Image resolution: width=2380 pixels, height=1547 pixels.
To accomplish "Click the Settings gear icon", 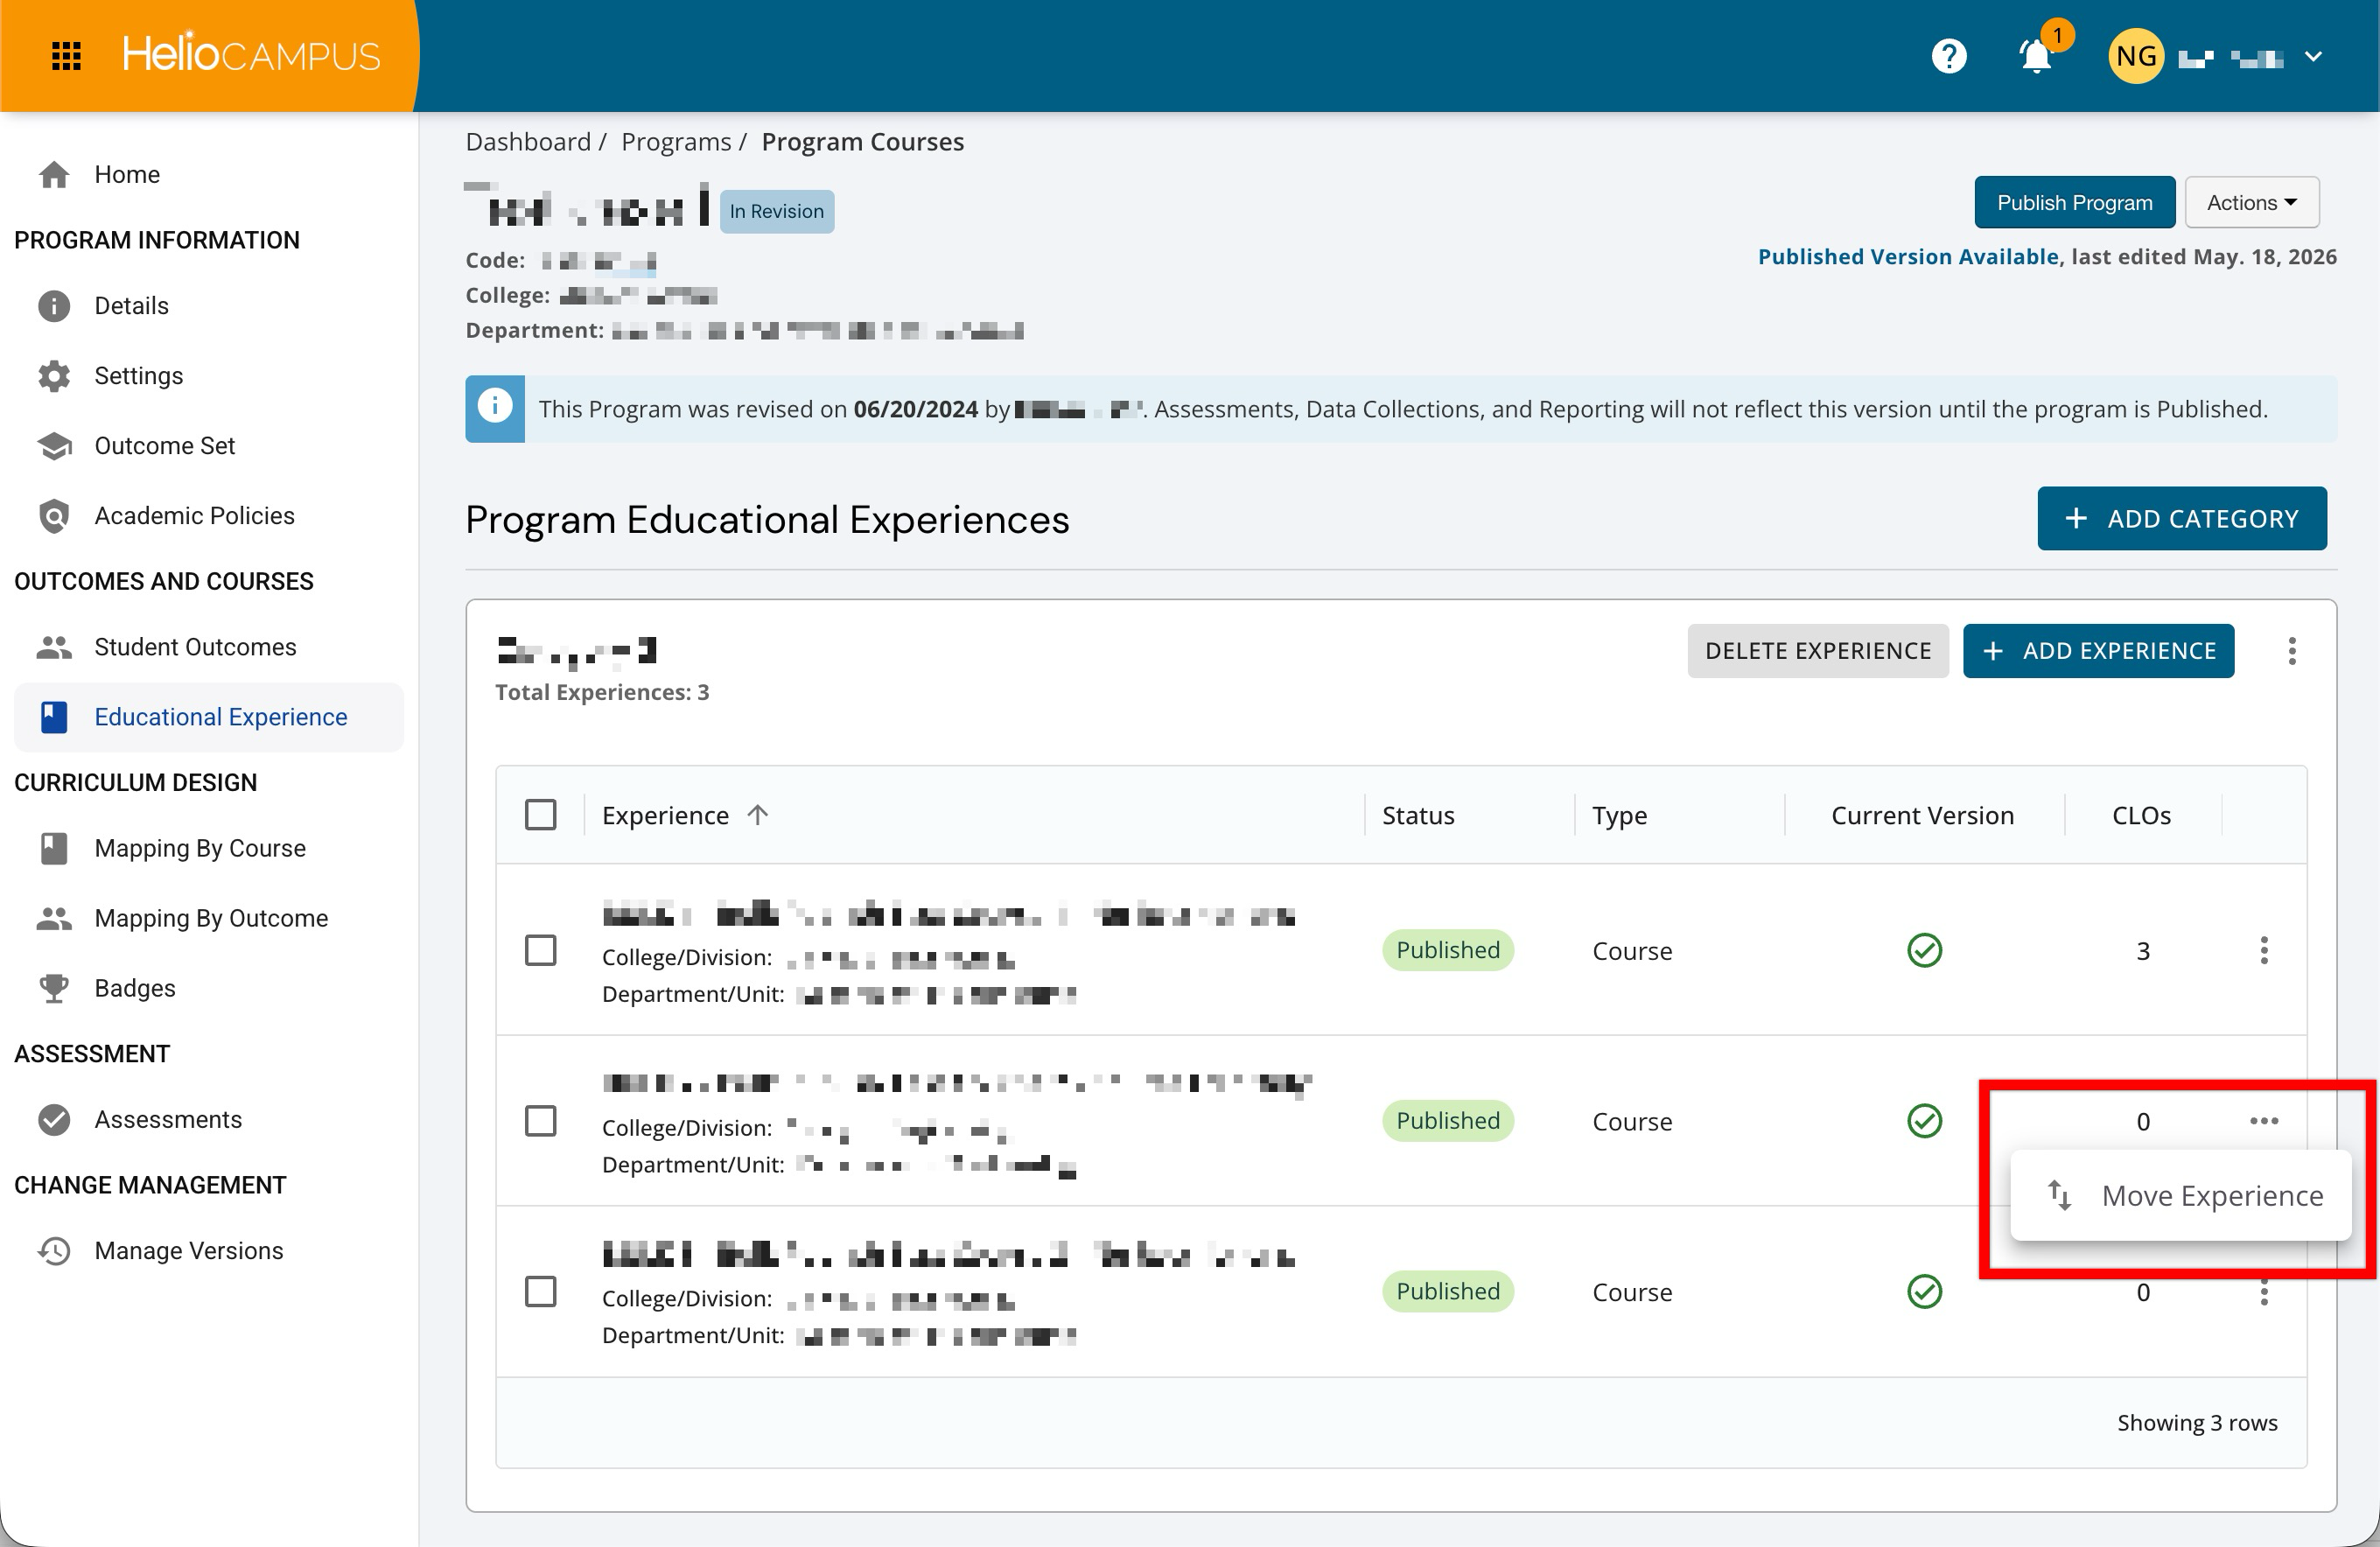I will coord(54,376).
